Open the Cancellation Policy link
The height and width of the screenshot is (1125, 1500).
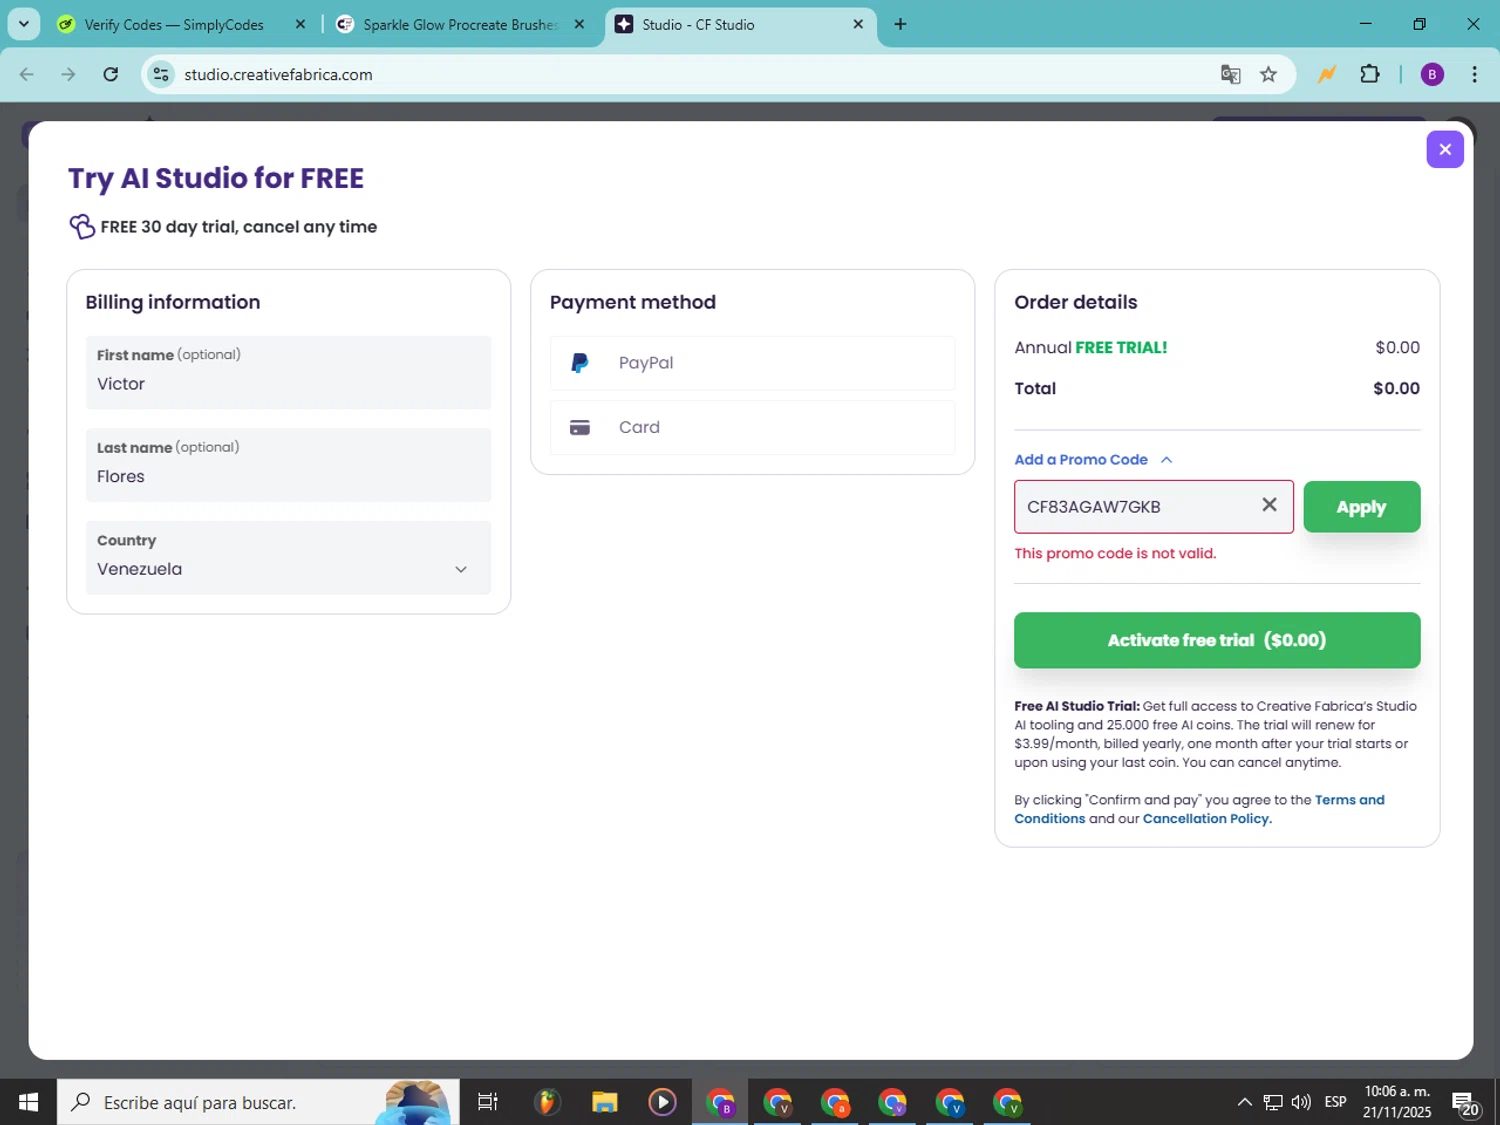(1207, 819)
